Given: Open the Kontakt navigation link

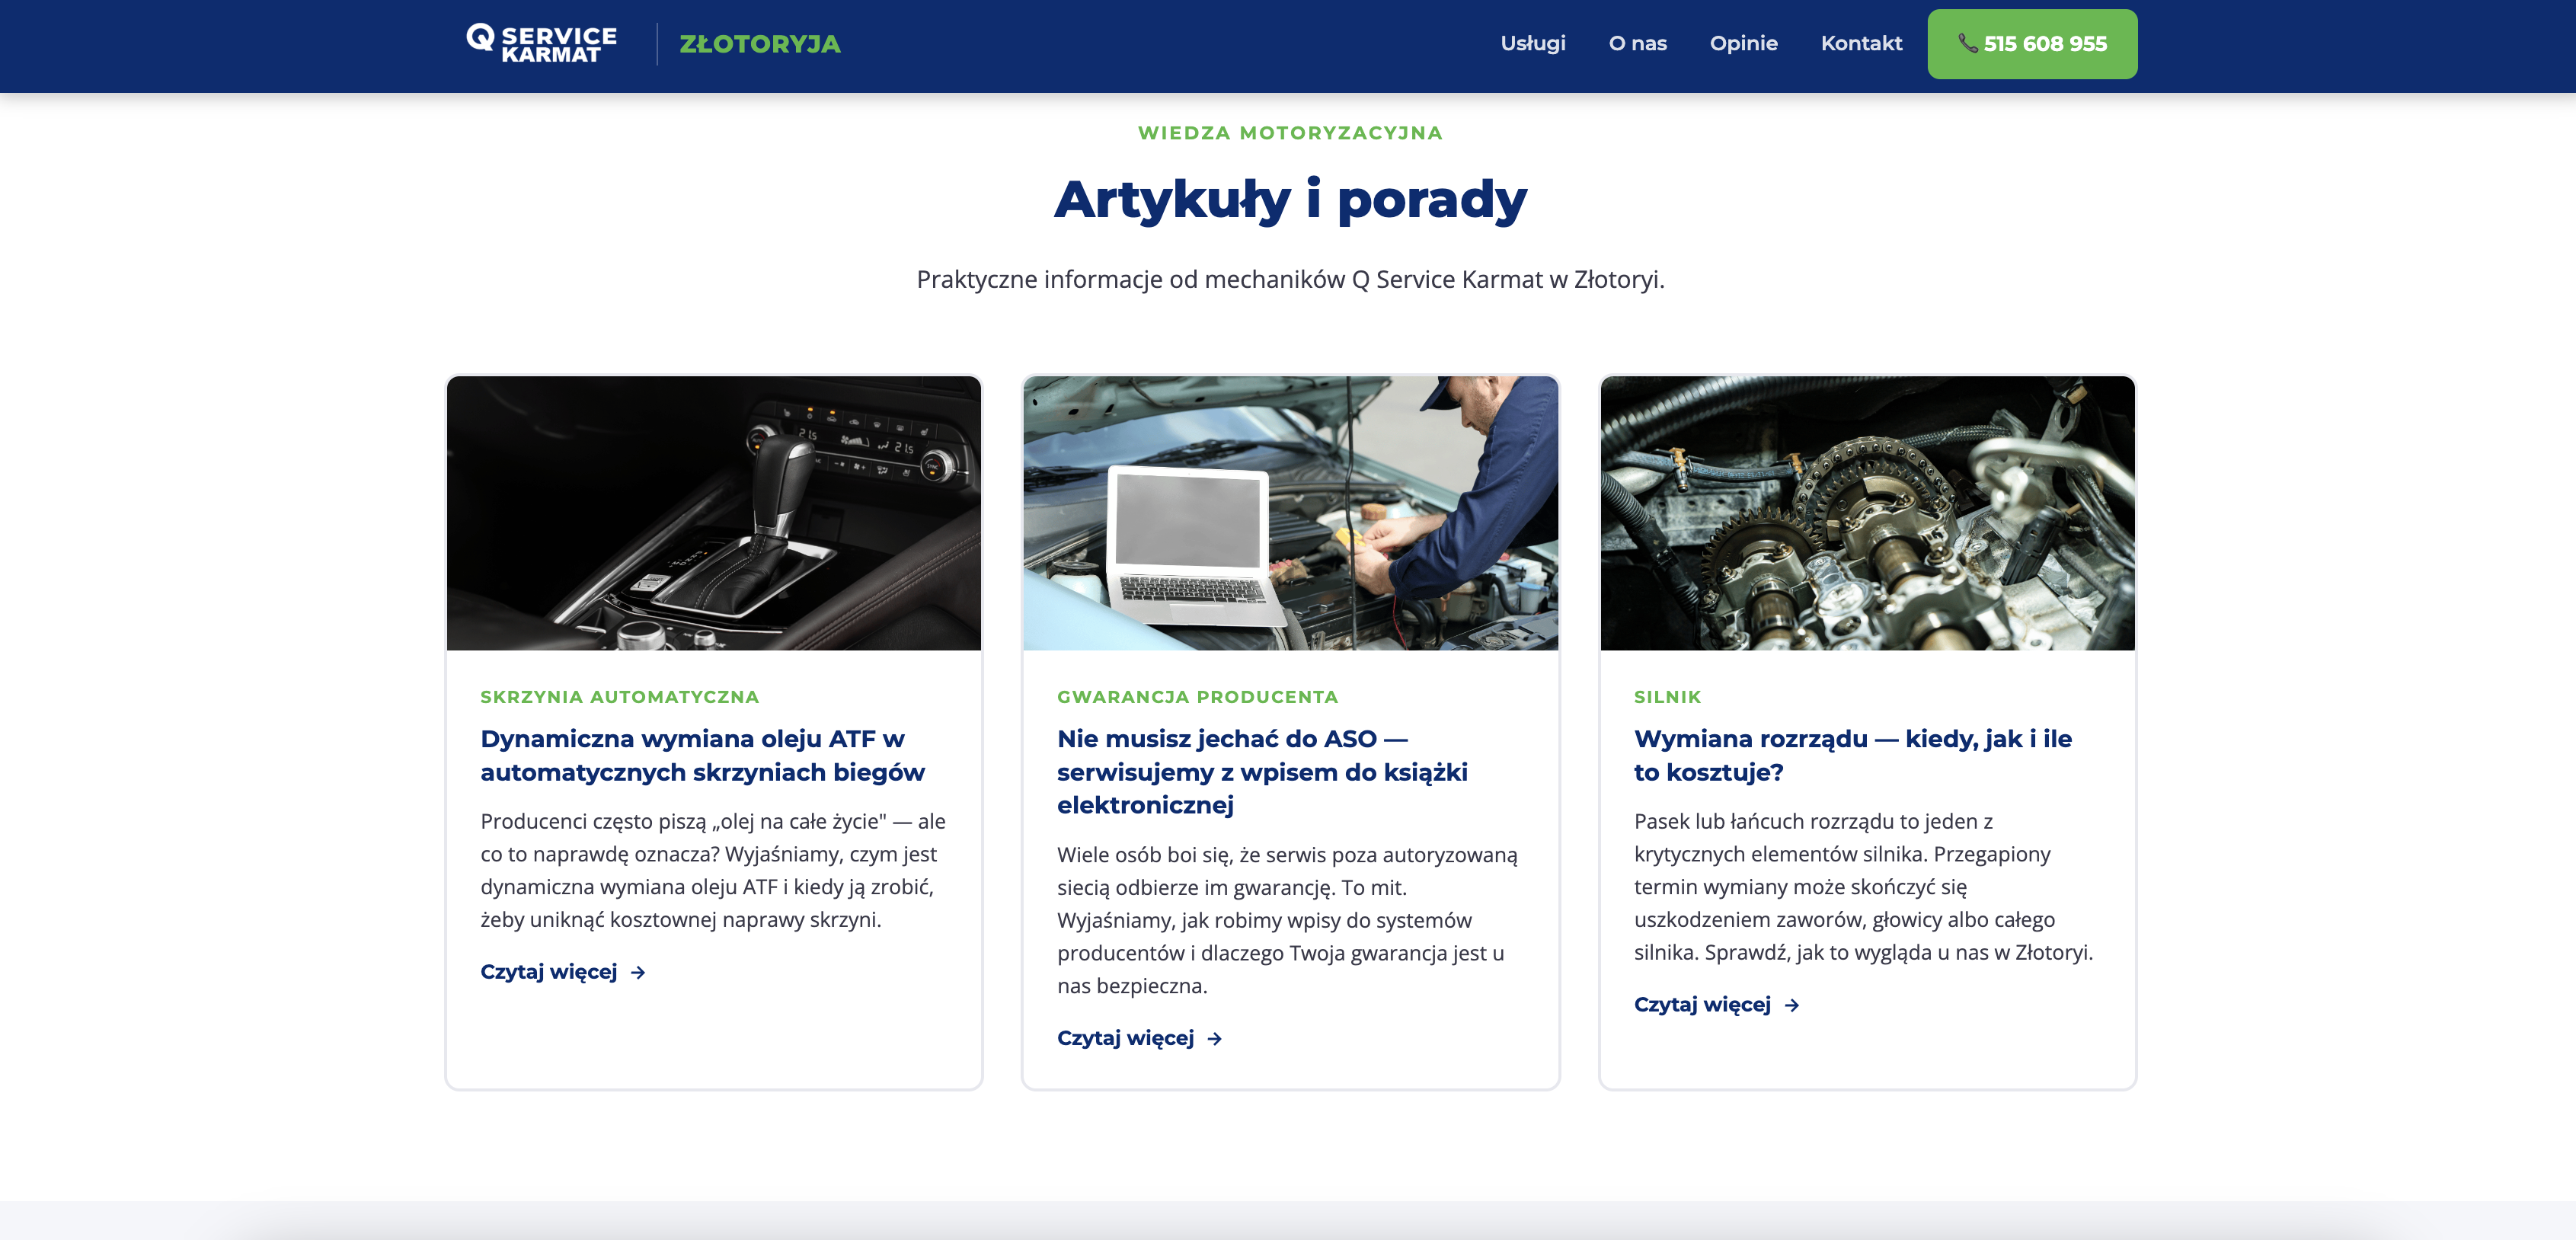Looking at the screenshot, I should click(x=1861, y=43).
